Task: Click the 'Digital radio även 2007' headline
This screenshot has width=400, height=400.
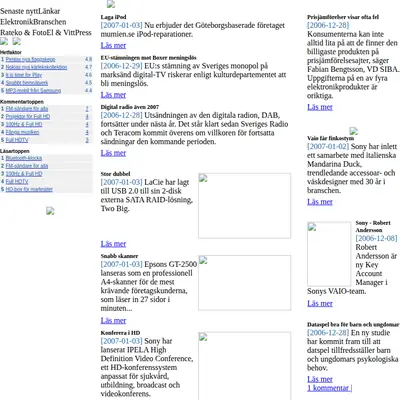Action: point(130,107)
